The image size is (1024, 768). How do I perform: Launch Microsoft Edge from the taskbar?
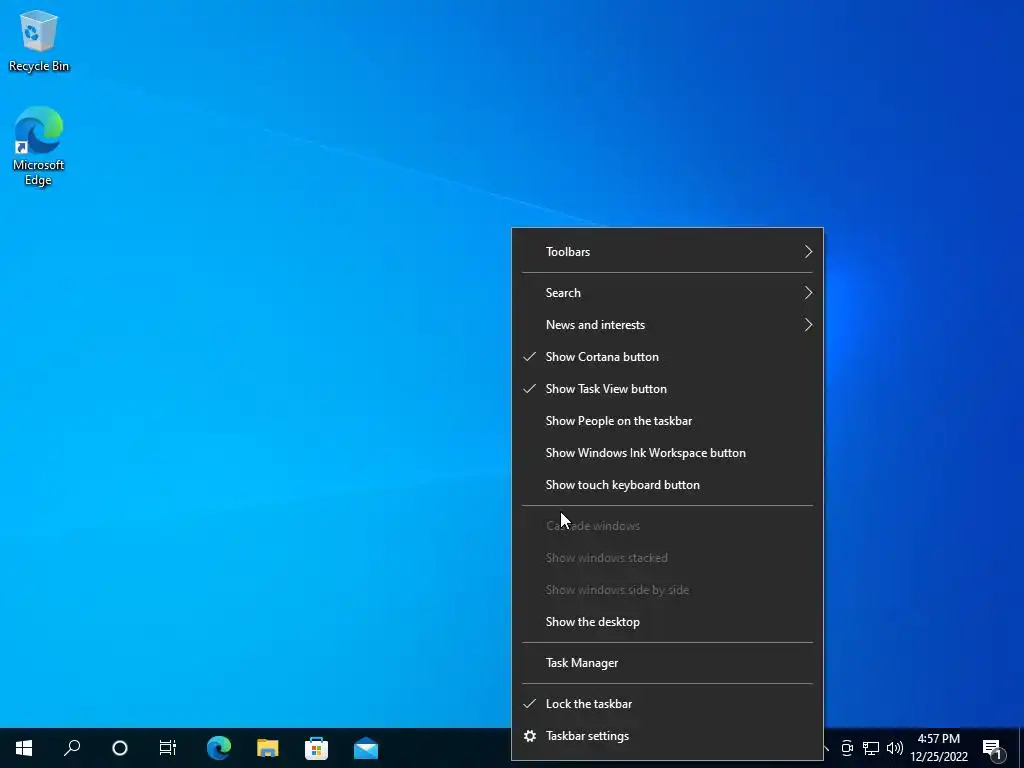point(219,748)
